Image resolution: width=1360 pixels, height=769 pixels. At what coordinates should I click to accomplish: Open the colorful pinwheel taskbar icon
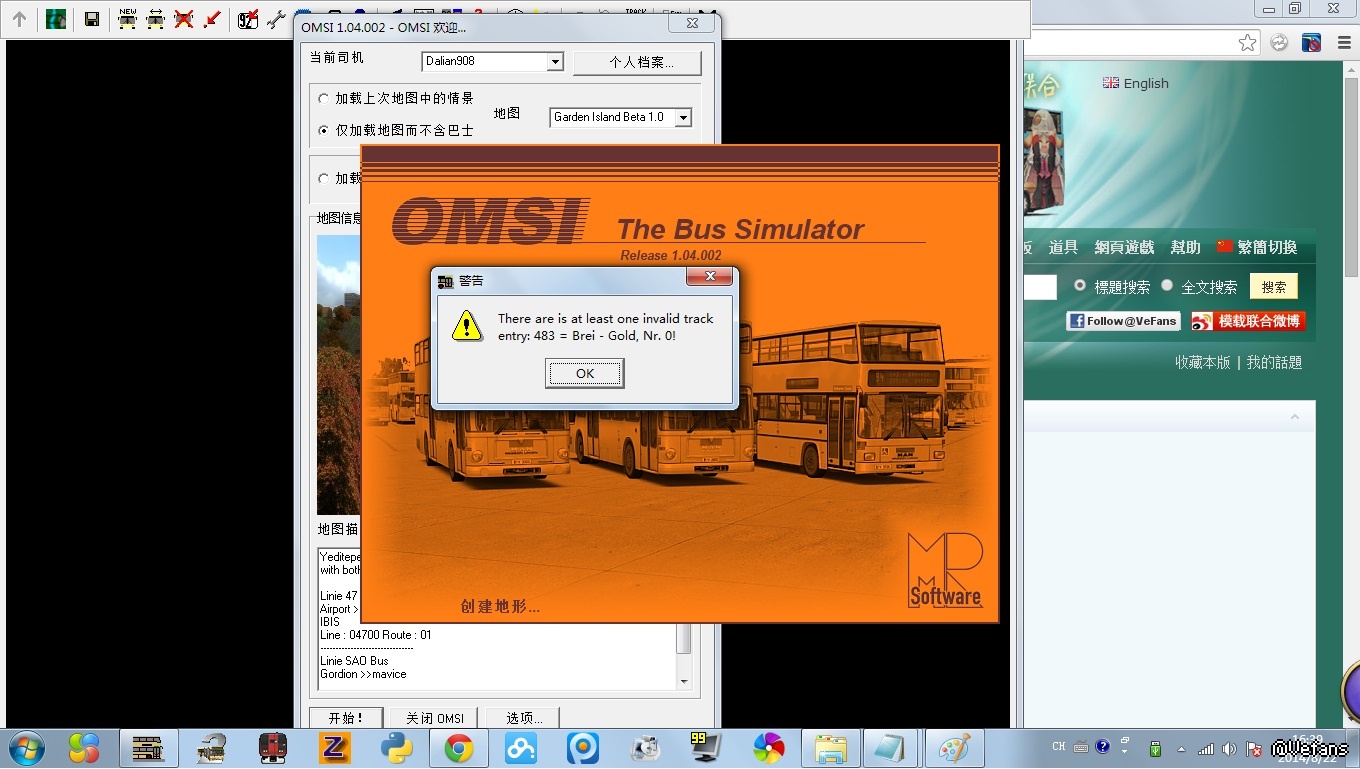point(769,748)
